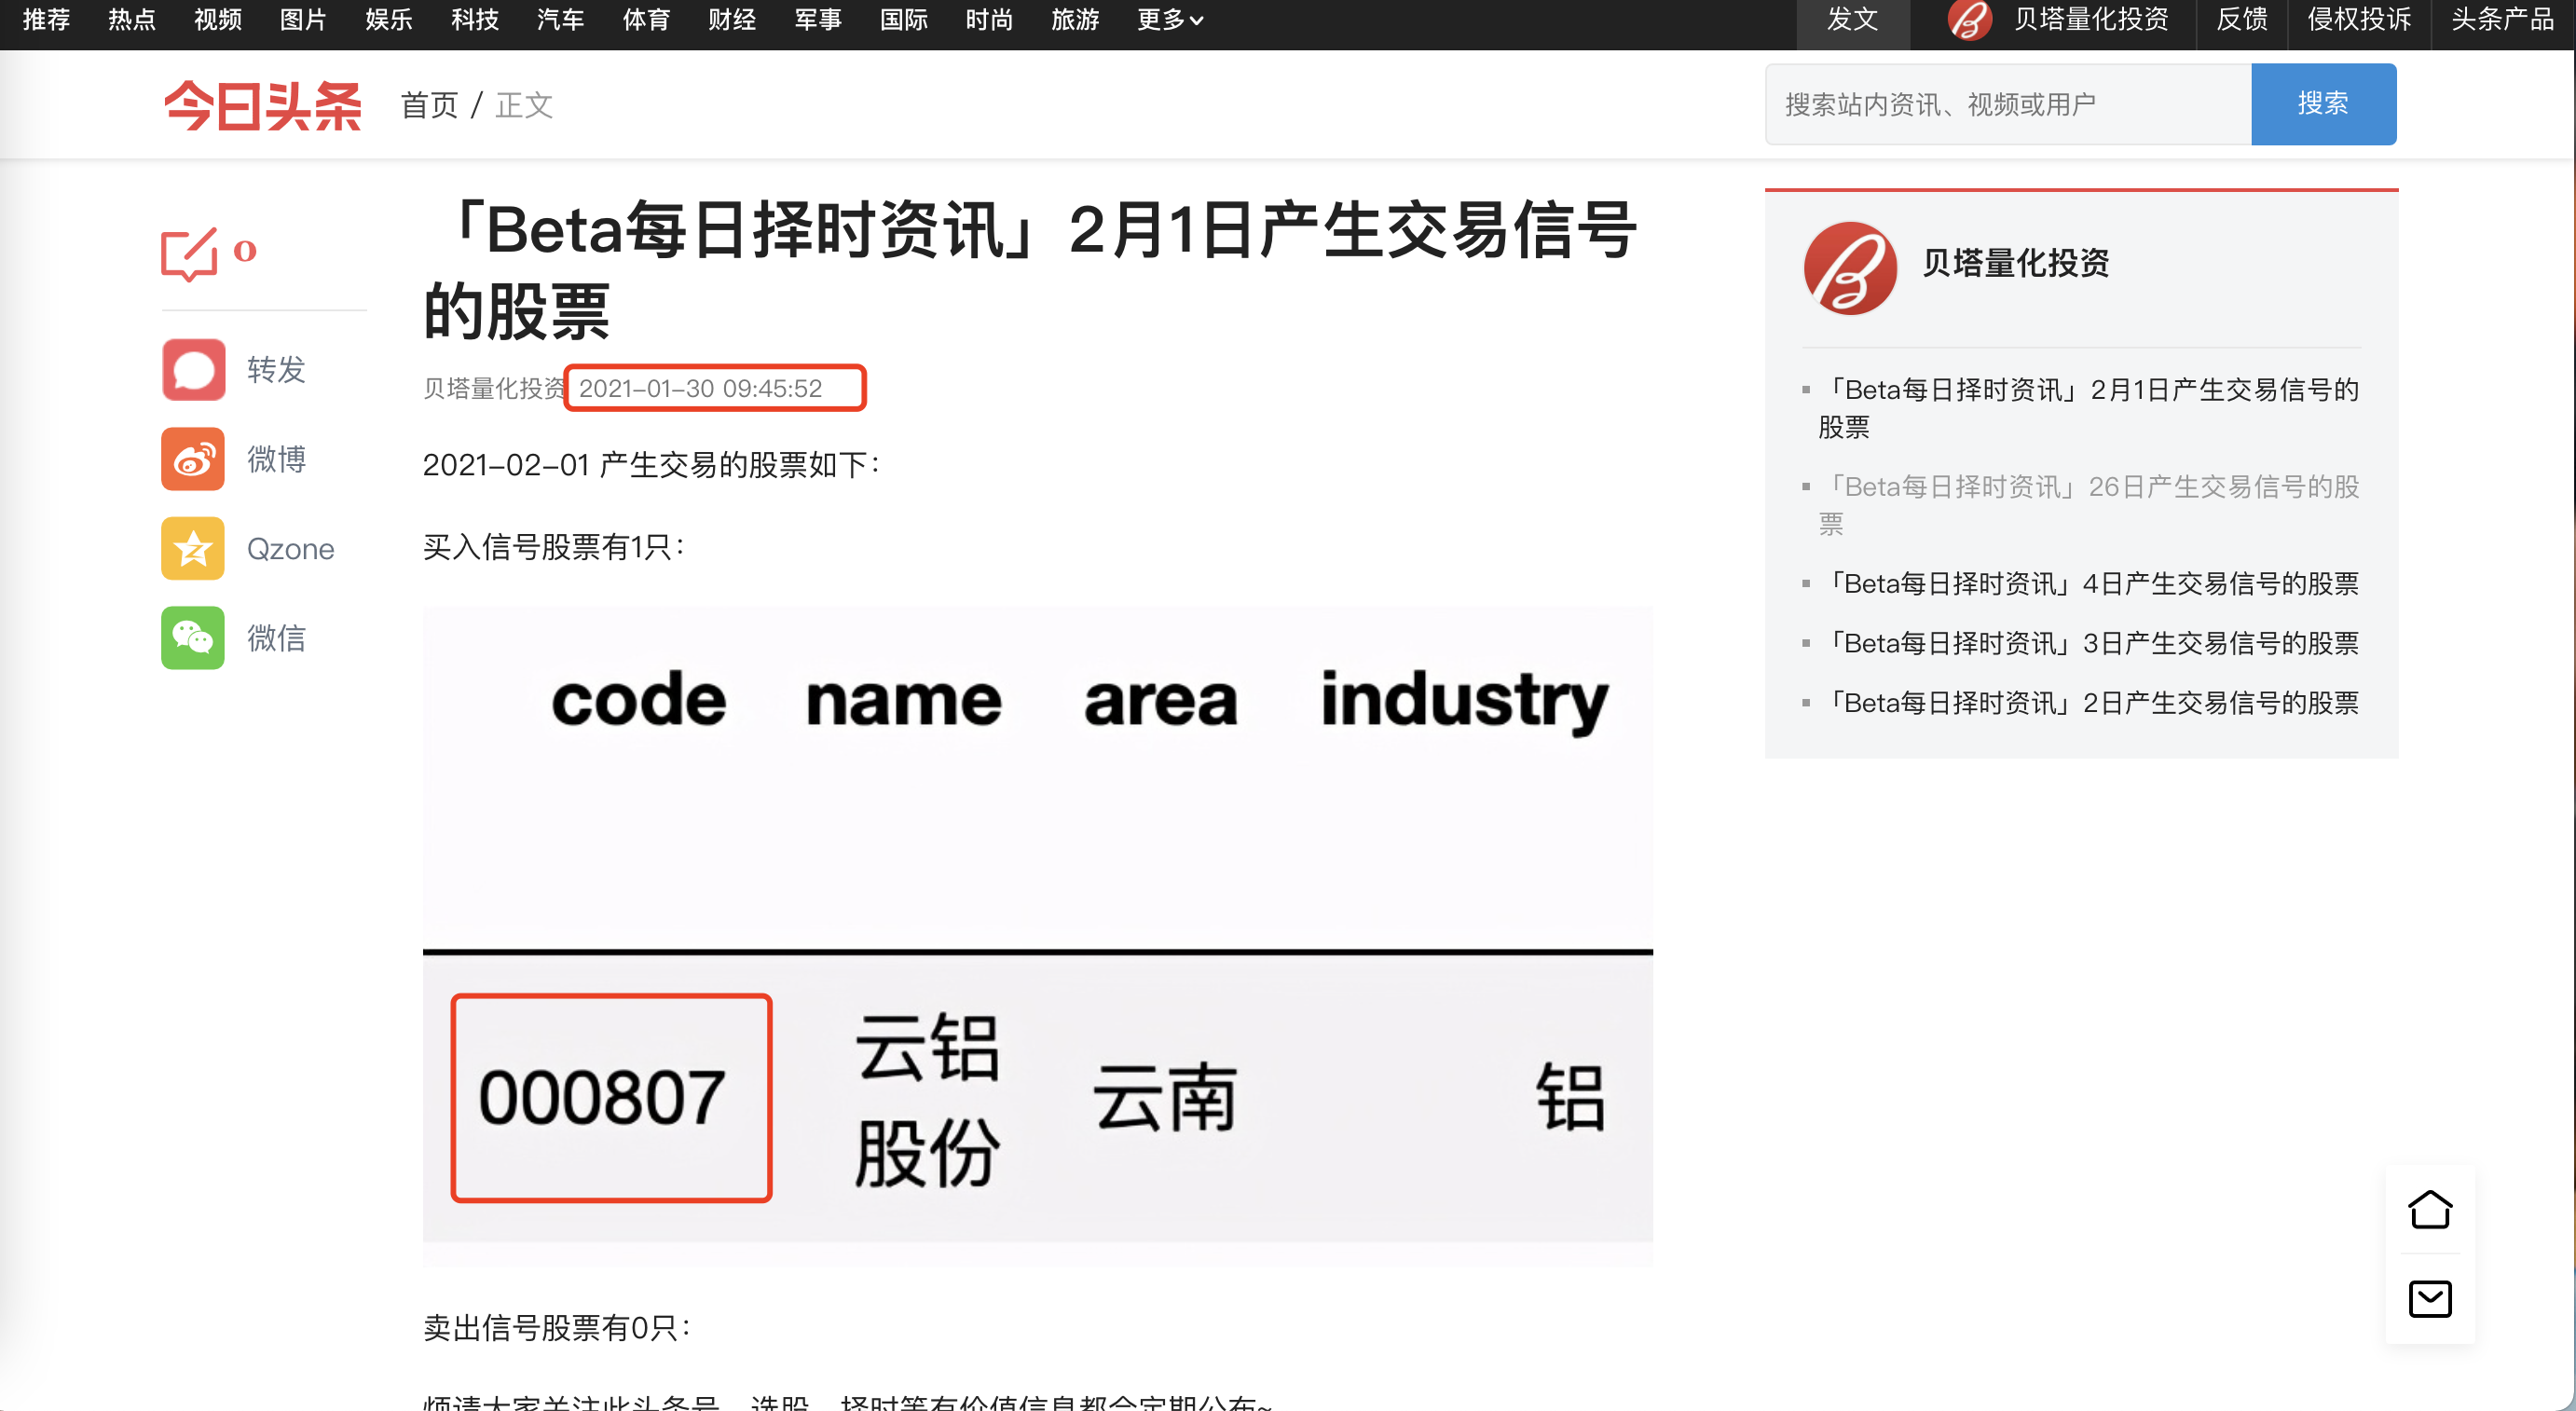This screenshot has height=1411, width=2576.
Task: Go to 首页 breadcrumb link
Action: pos(429,104)
